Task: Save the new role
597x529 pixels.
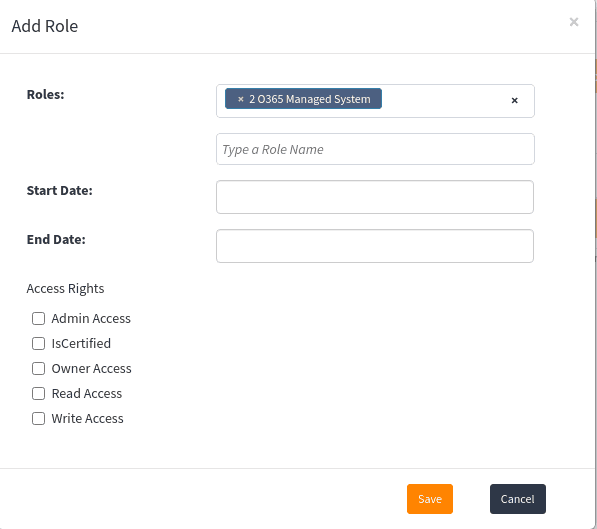Action: [429, 499]
